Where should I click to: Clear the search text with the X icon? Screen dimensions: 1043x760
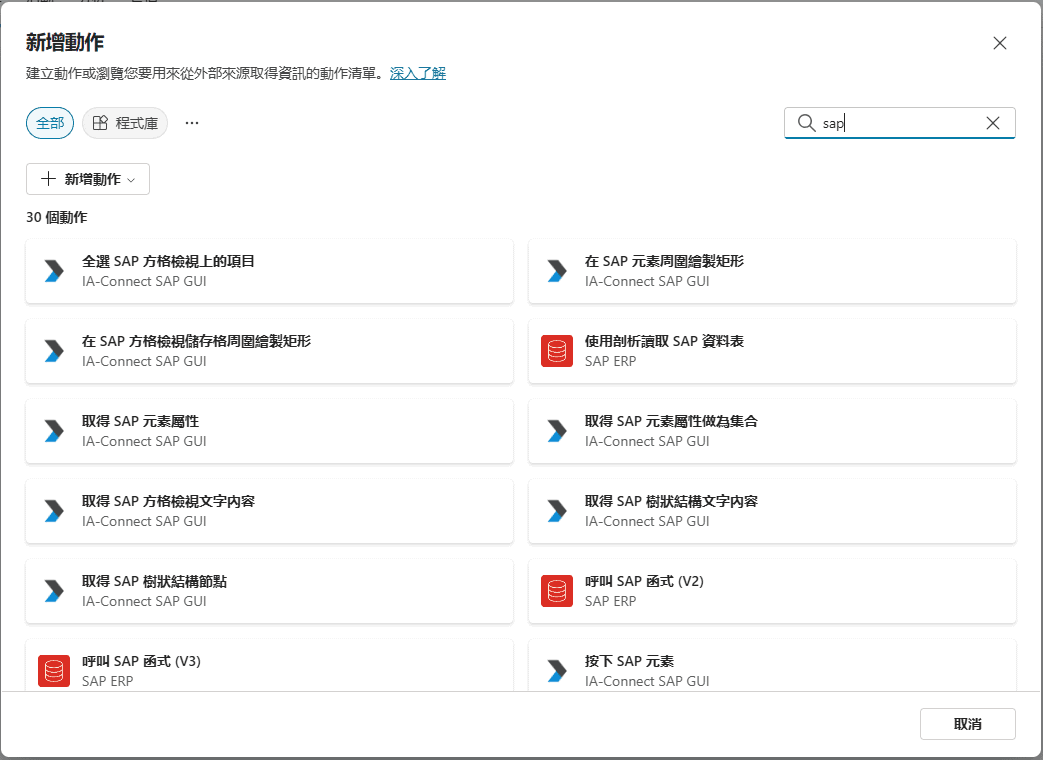coord(992,123)
